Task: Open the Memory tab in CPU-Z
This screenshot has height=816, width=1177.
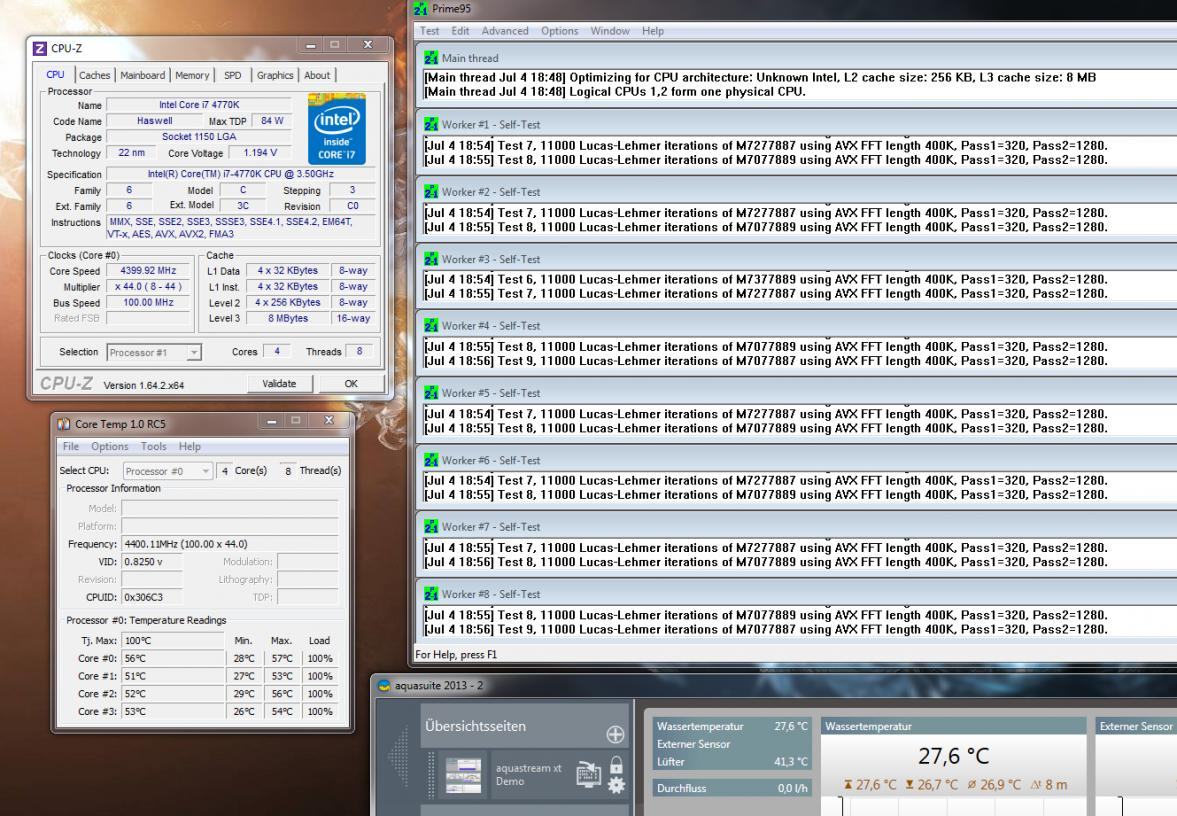Action: (192, 75)
